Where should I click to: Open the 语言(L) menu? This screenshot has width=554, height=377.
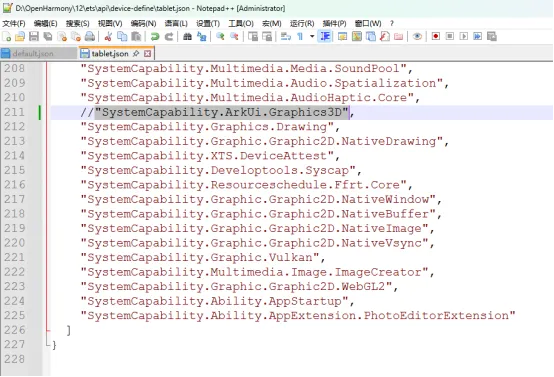coord(176,23)
